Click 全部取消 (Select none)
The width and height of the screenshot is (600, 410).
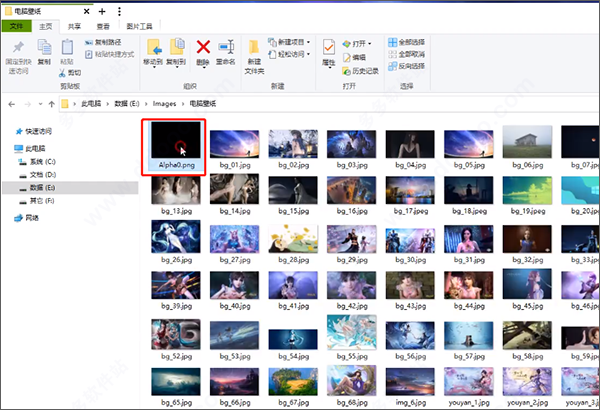coord(406,54)
